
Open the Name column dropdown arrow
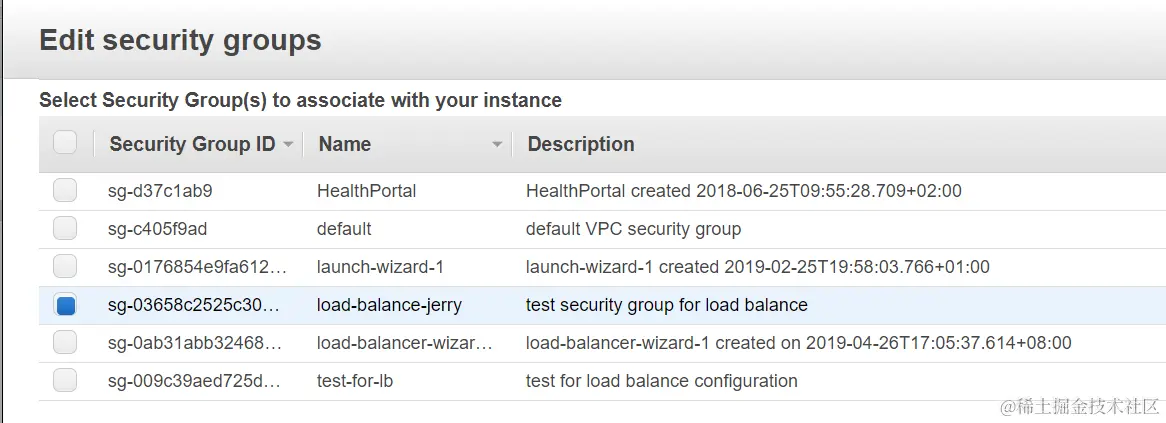pyautogui.click(x=497, y=145)
